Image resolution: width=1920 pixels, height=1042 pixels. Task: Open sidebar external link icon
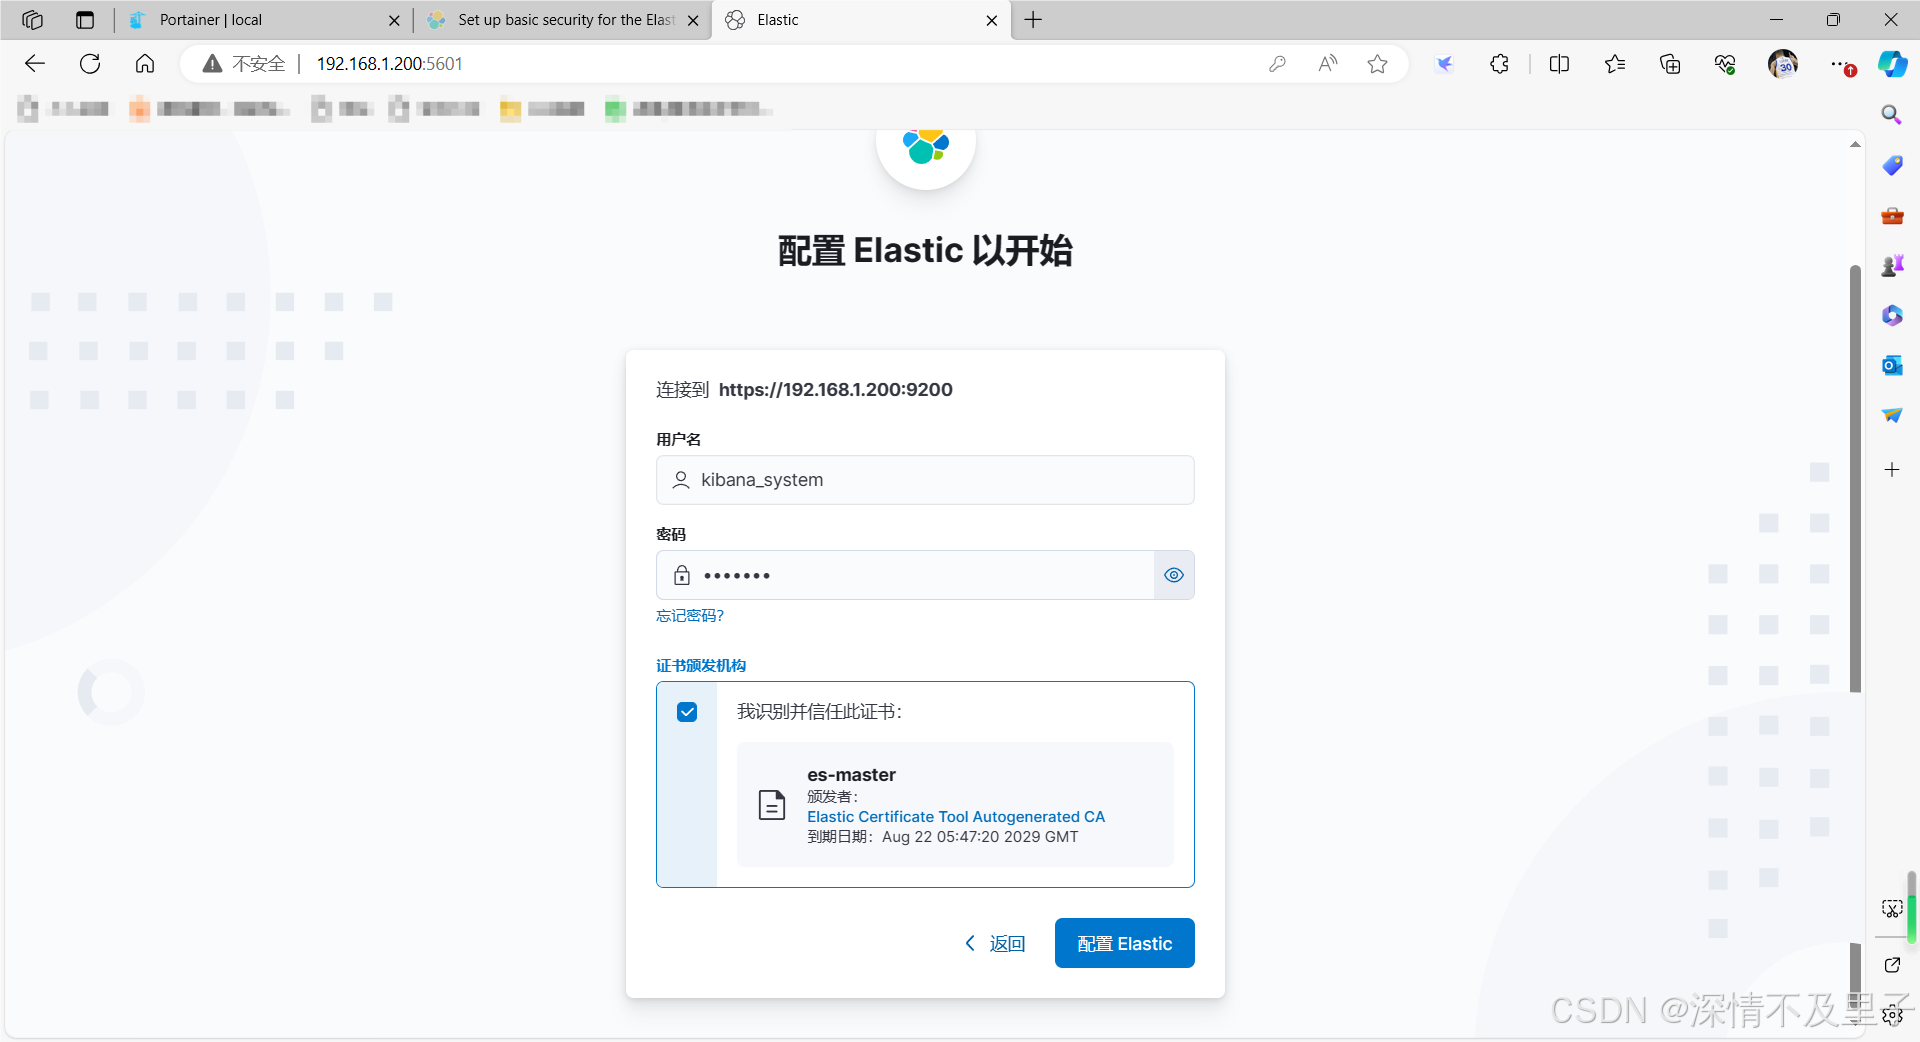(x=1892, y=965)
